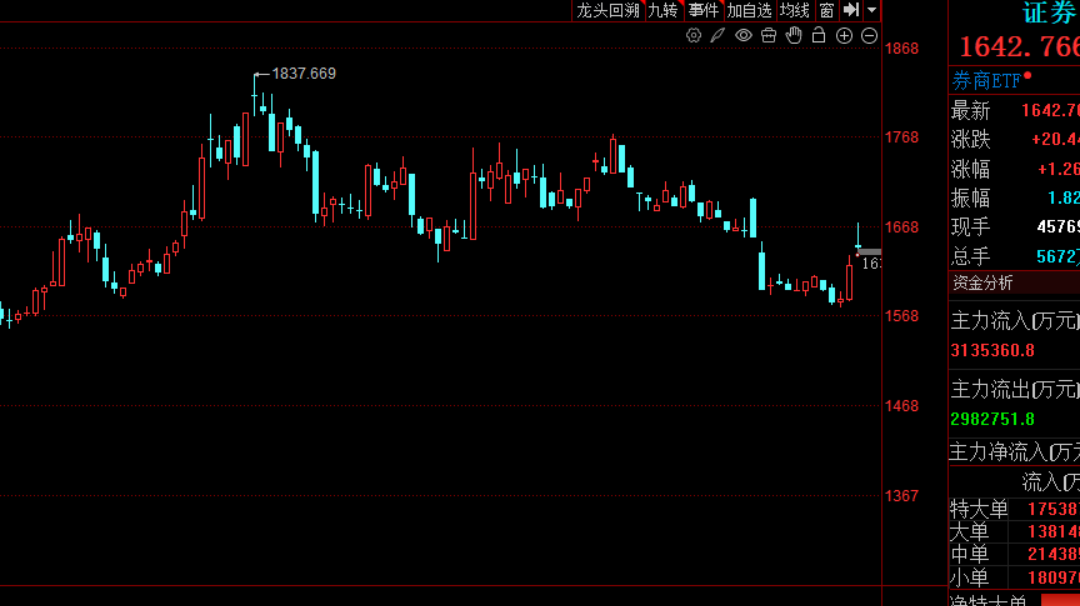Zoom in with the plus icon
1080x606 pixels.
coord(844,36)
